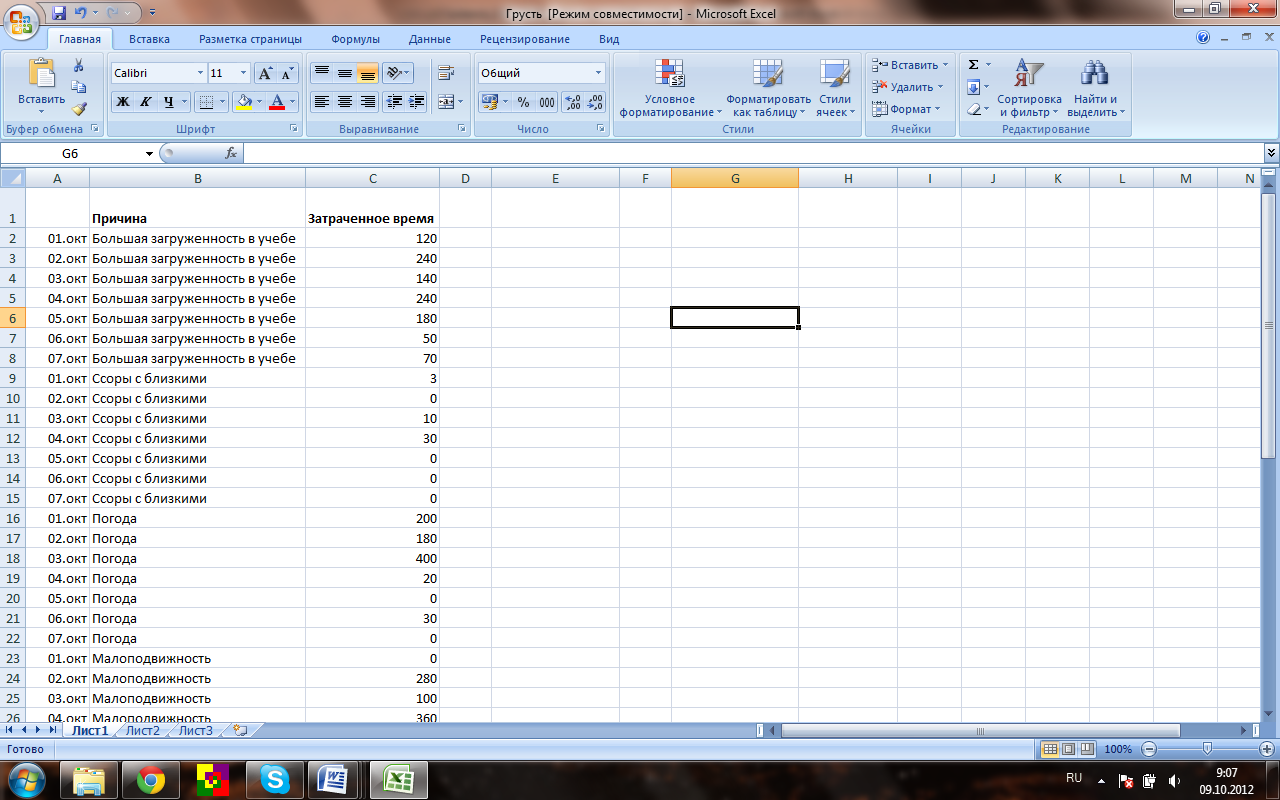Click the zoom slider handle
This screenshot has height=800, width=1280.
1208,749
